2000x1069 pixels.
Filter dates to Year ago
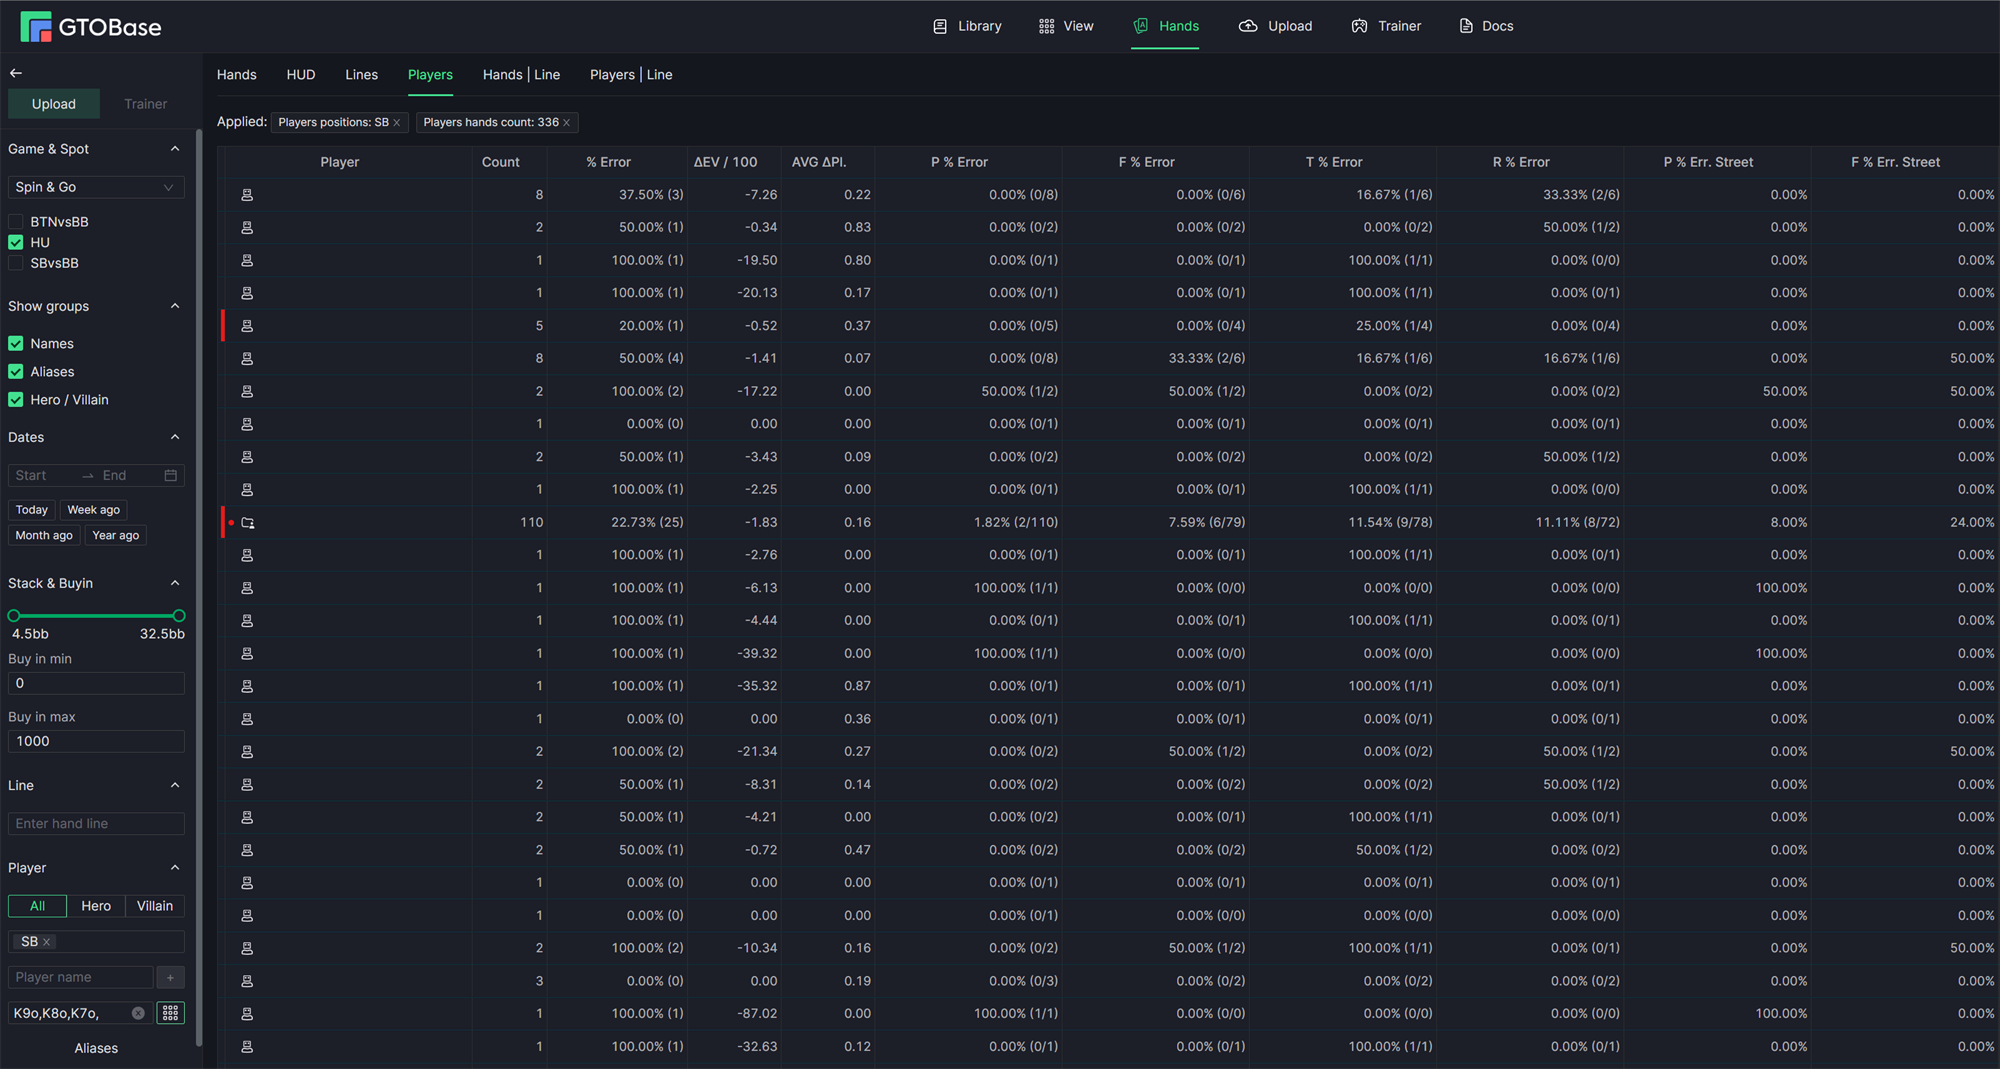tap(116, 536)
